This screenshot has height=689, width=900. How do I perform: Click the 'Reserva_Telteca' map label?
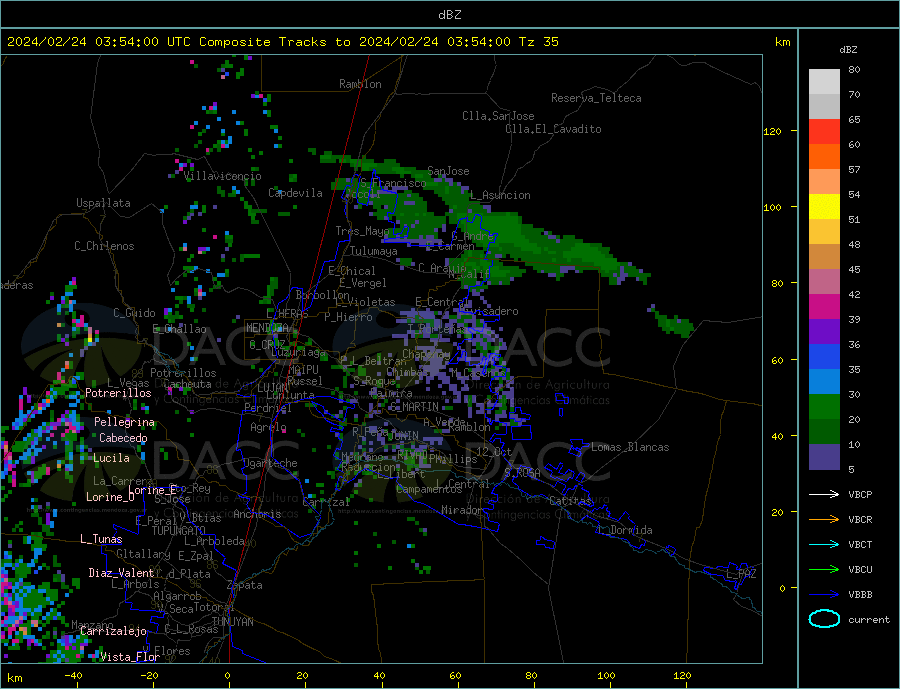596,98
